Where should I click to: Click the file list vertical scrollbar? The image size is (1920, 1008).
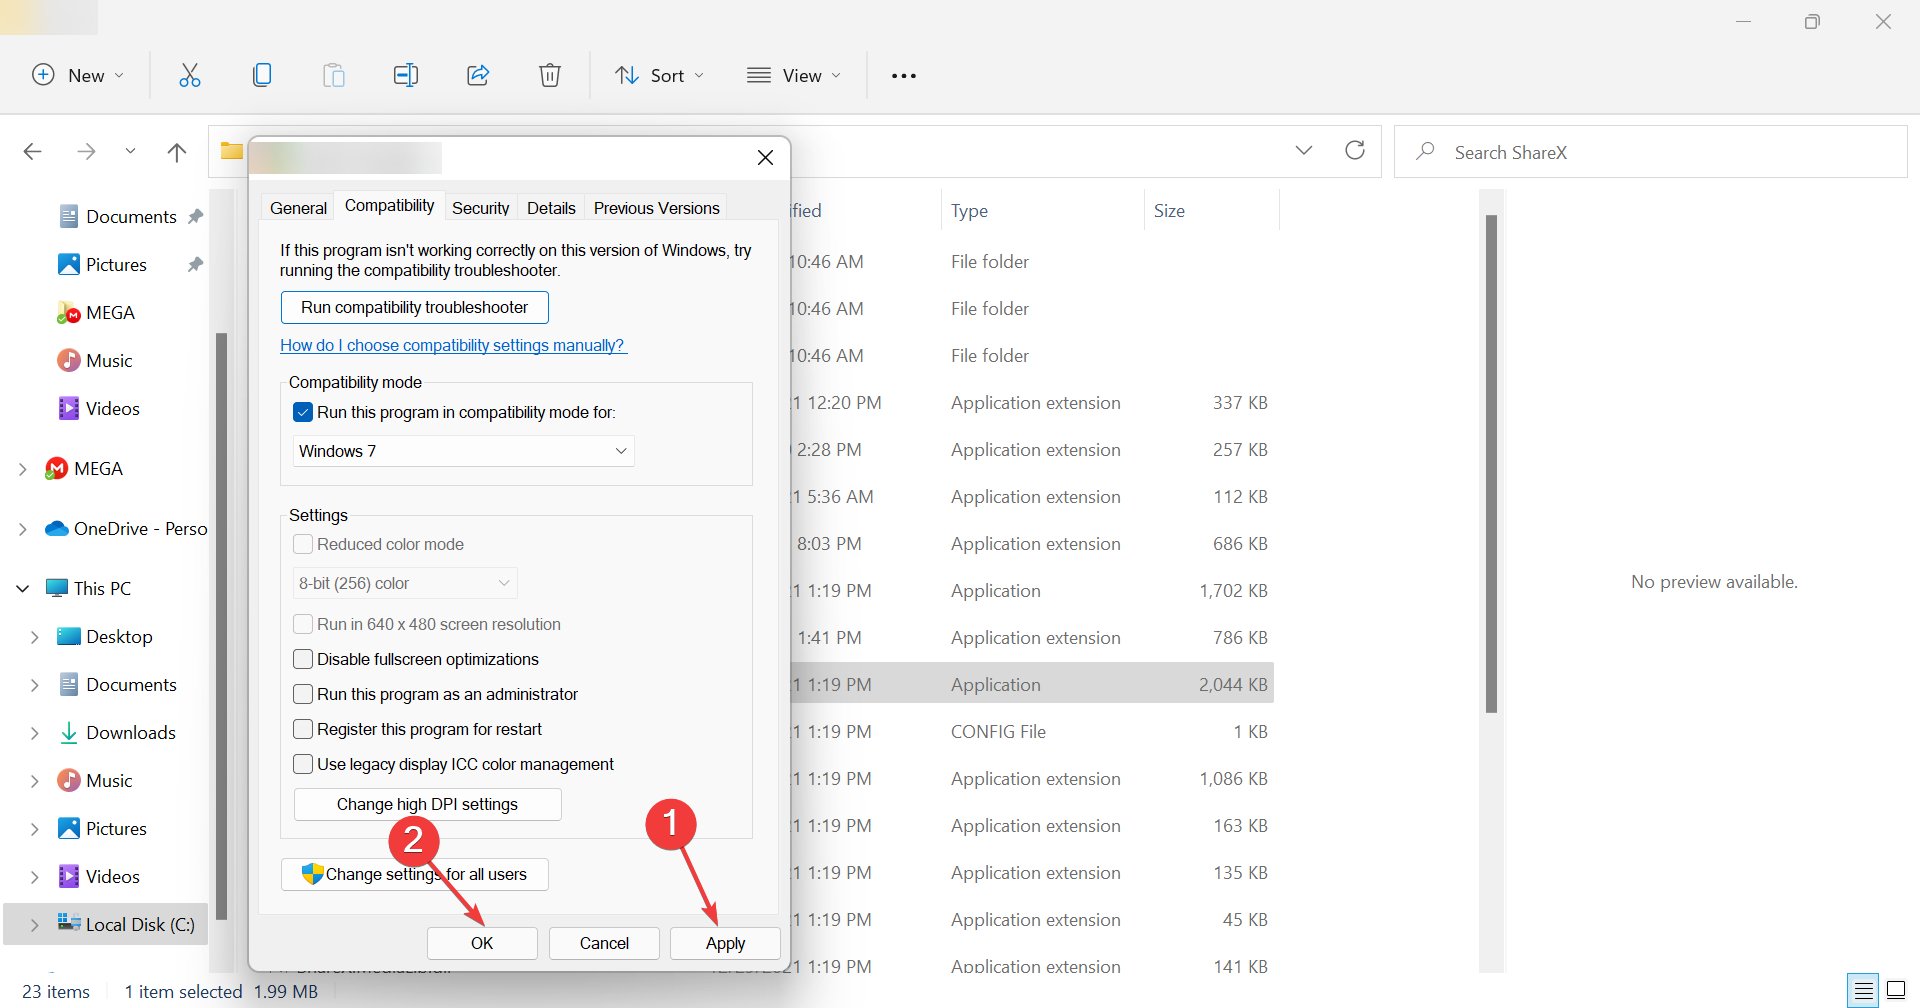point(1491,464)
